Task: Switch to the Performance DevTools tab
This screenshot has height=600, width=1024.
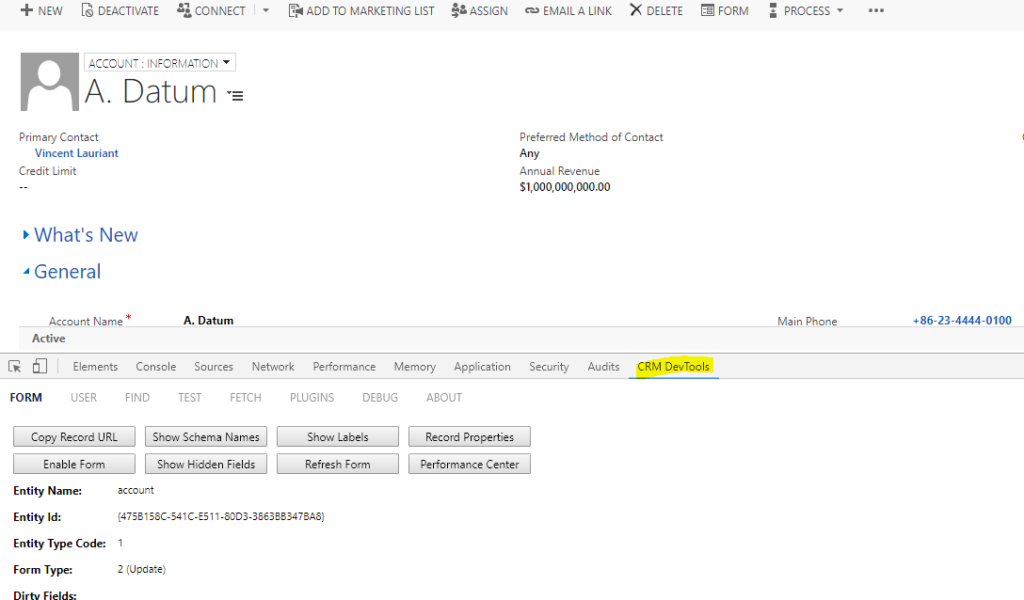Action: [344, 367]
